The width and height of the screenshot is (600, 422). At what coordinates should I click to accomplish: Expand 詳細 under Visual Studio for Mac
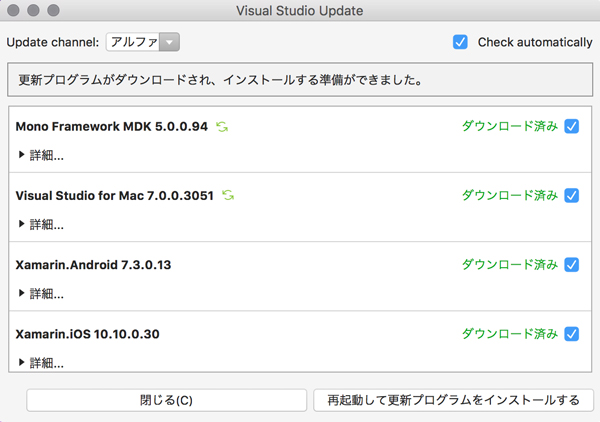41,224
